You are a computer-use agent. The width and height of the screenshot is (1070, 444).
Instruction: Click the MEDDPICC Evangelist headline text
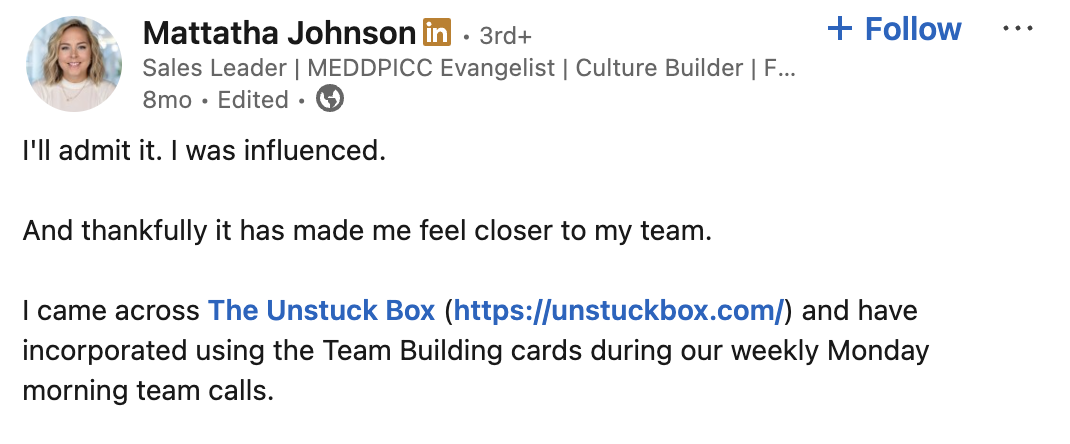pyautogui.click(x=431, y=68)
